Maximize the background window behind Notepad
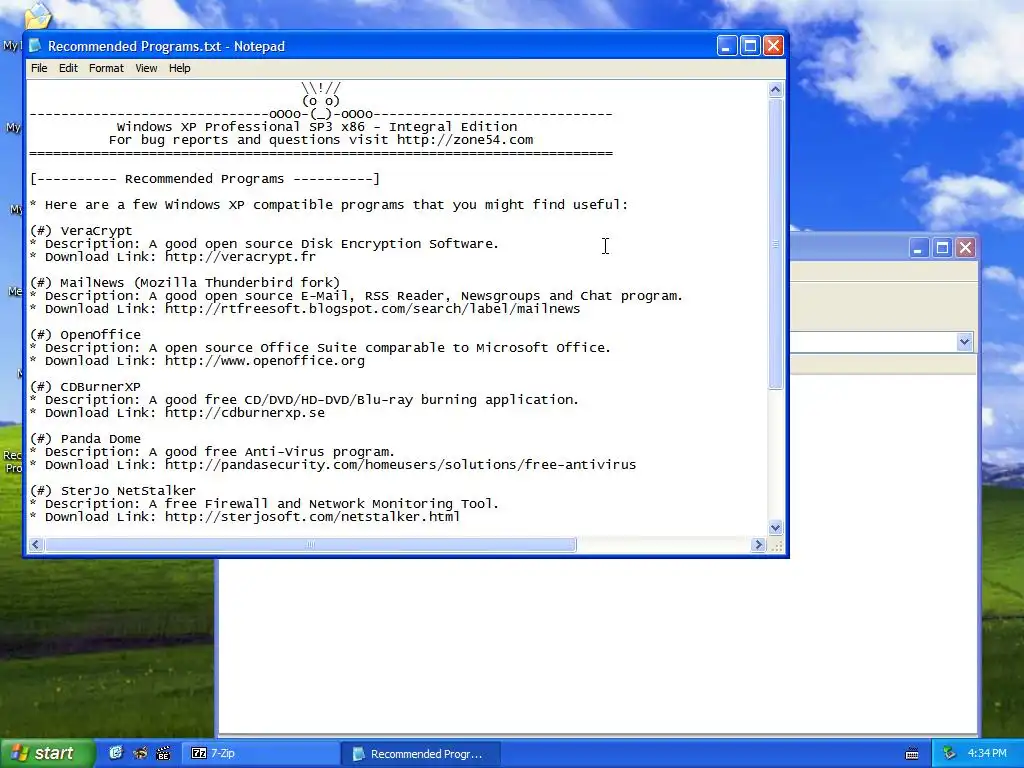Screen dimensions: 1024x768 [942, 248]
